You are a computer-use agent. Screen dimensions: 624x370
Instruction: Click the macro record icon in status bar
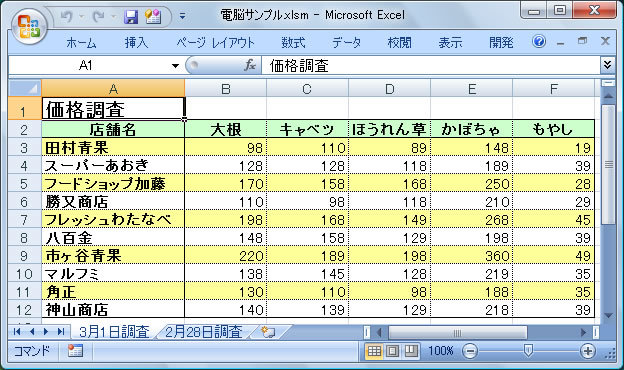pos(75,351)
